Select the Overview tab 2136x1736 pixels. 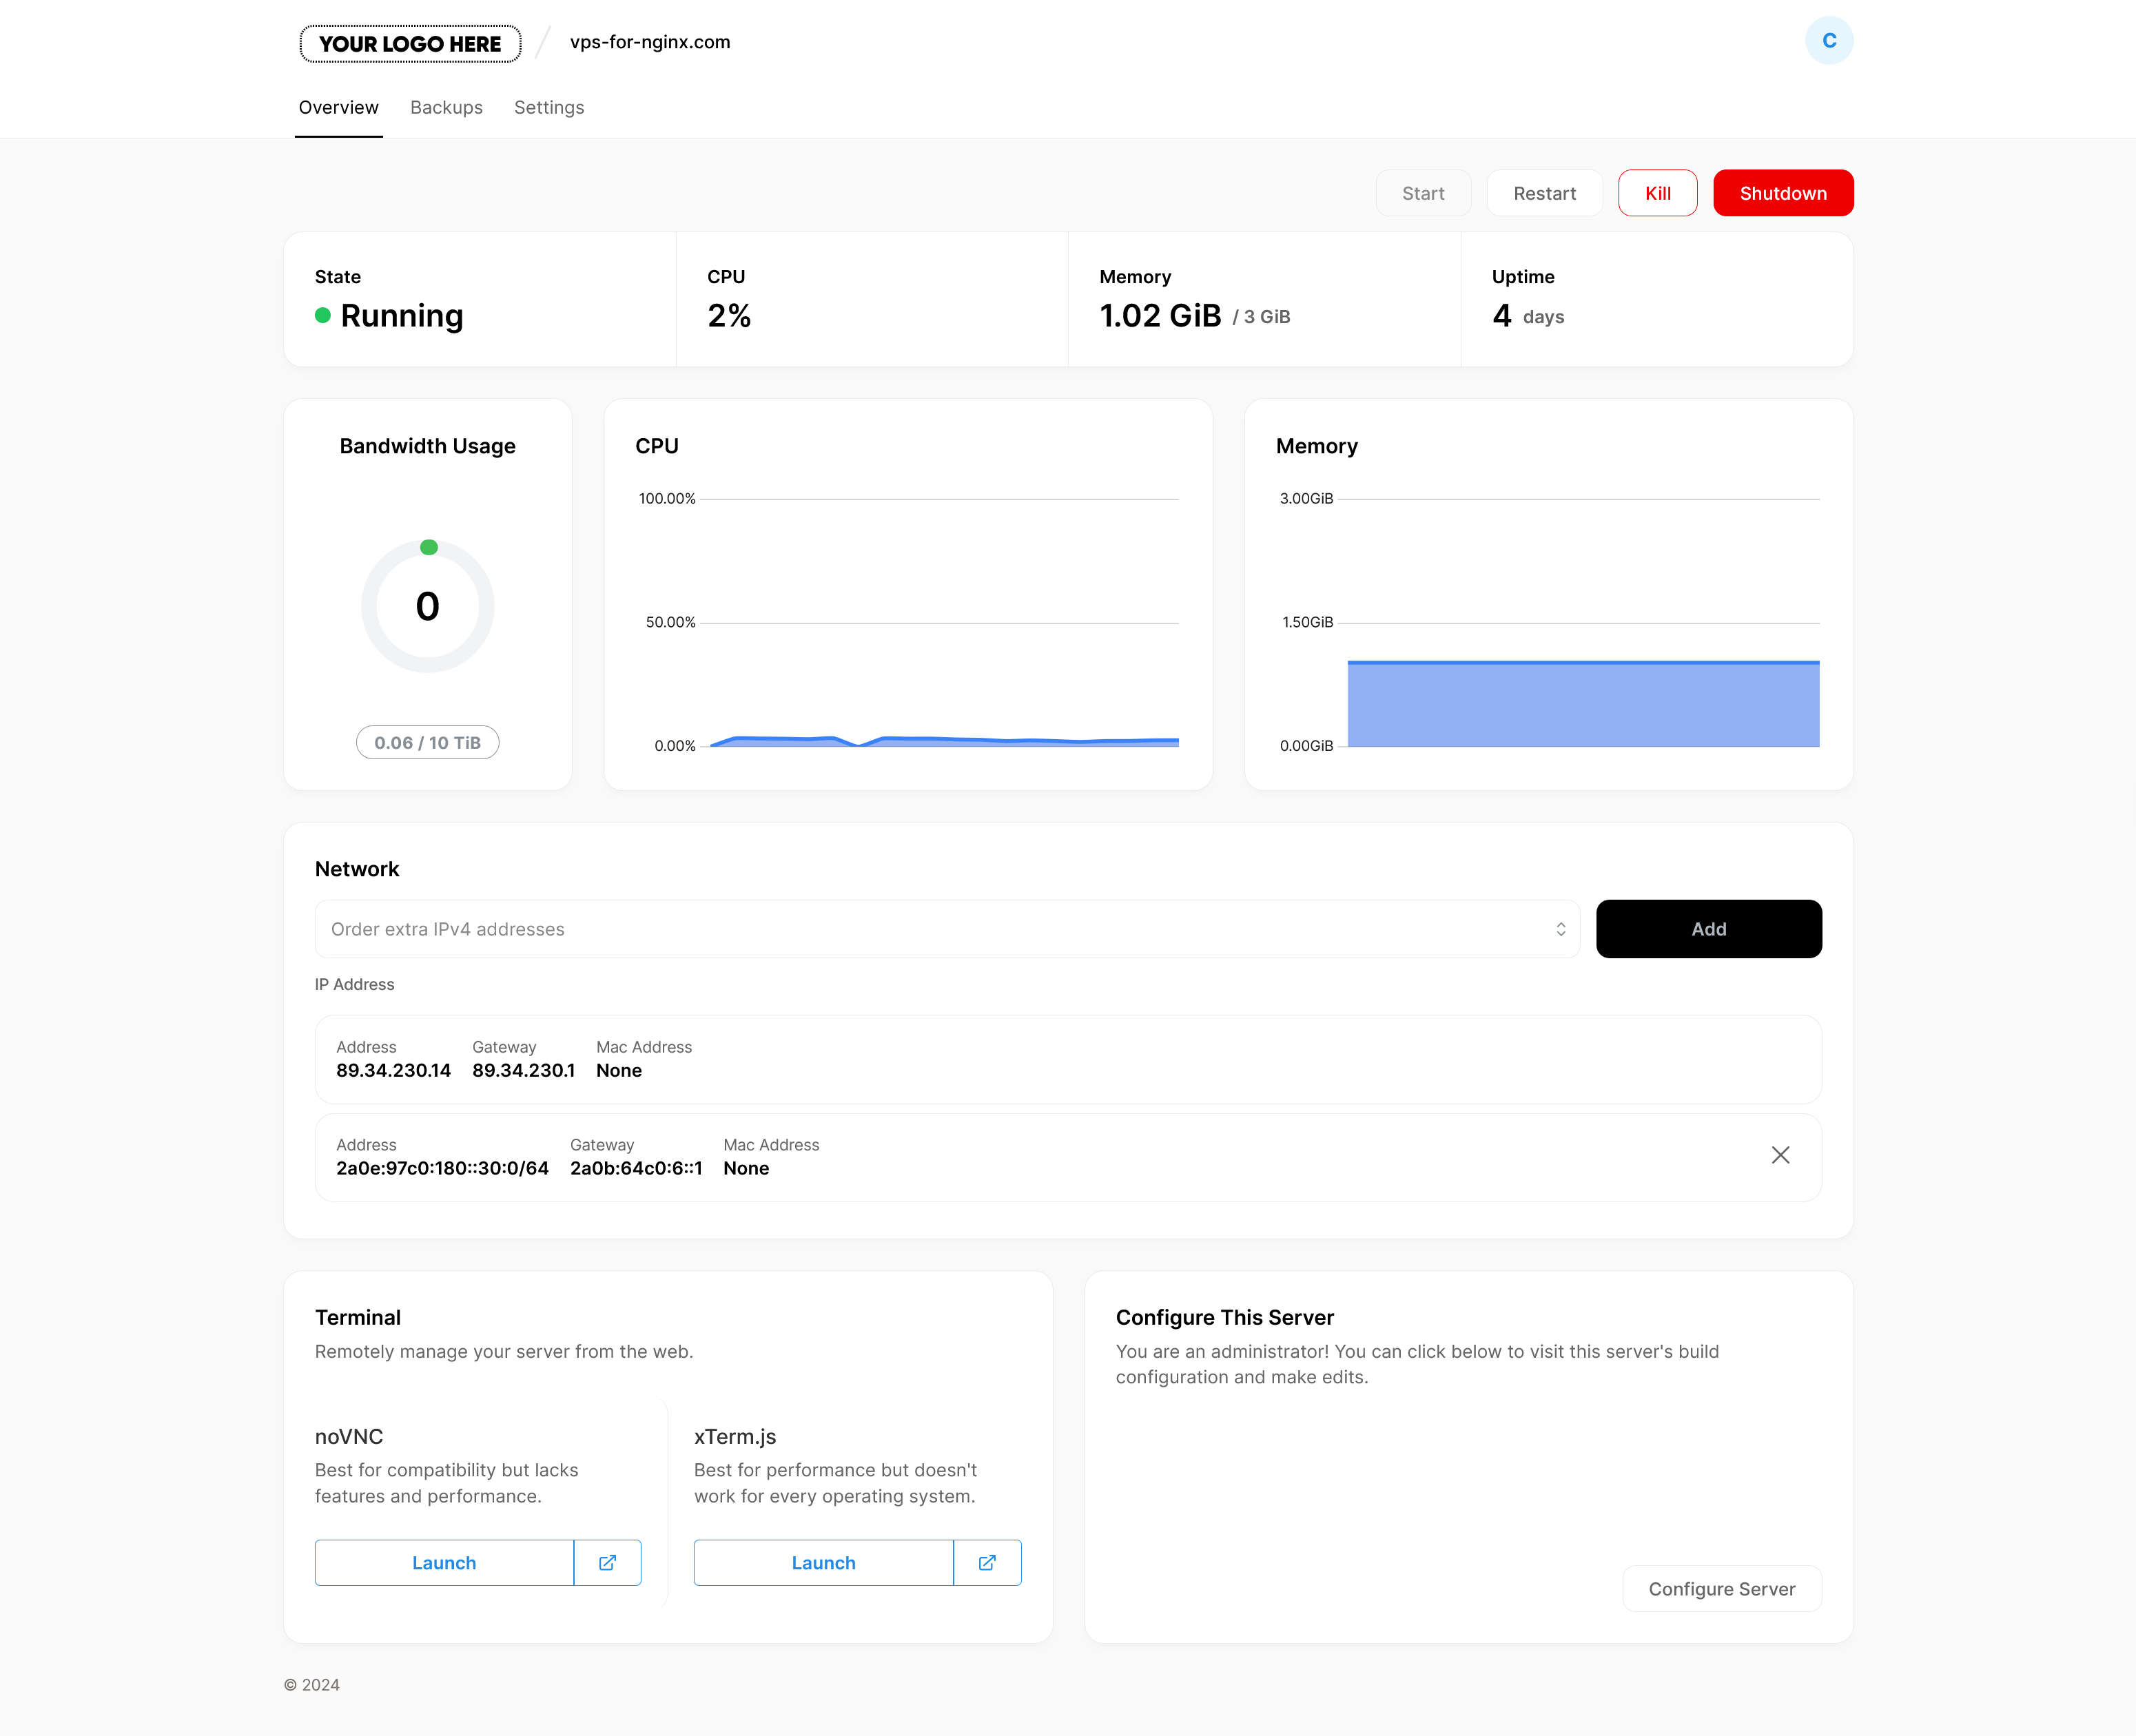click(x=338, y=107)
